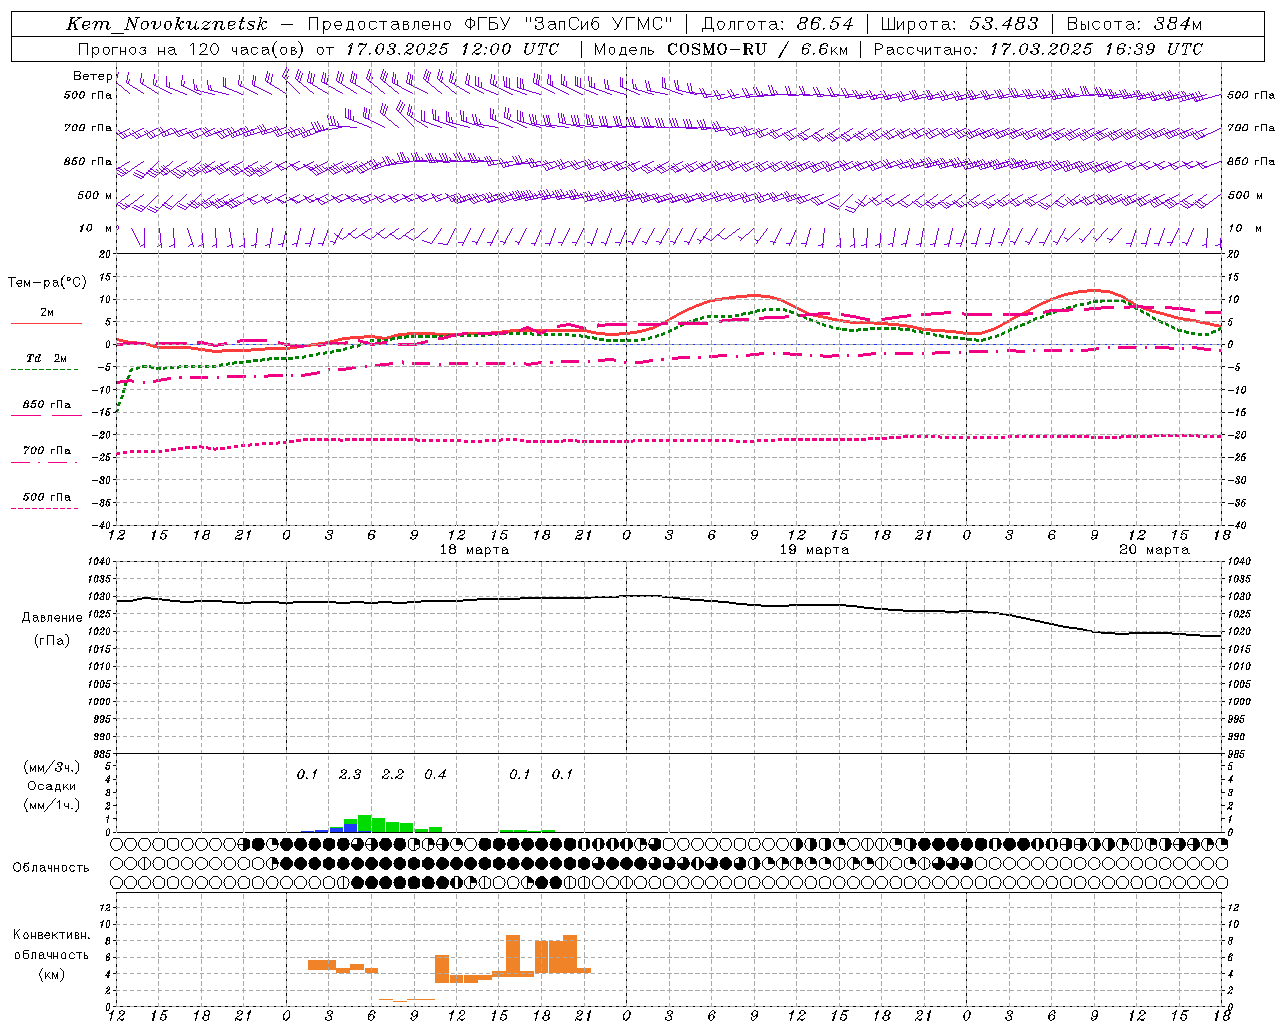Image resolution: width=1280 pixels, height=1024 pixels.
Task: Click the 'Td 2м' dew point legend entry
Action: (46, 358)
